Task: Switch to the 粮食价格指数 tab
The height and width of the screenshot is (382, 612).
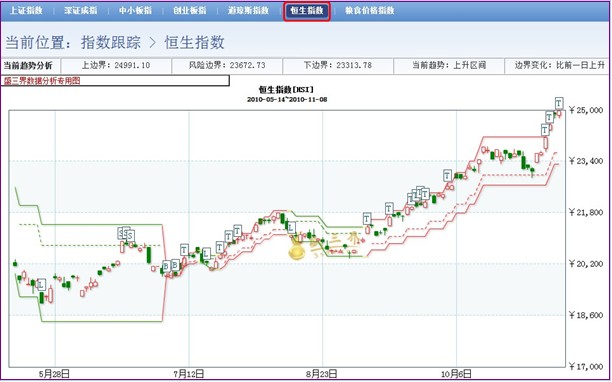Action: (x=370, y=11)
